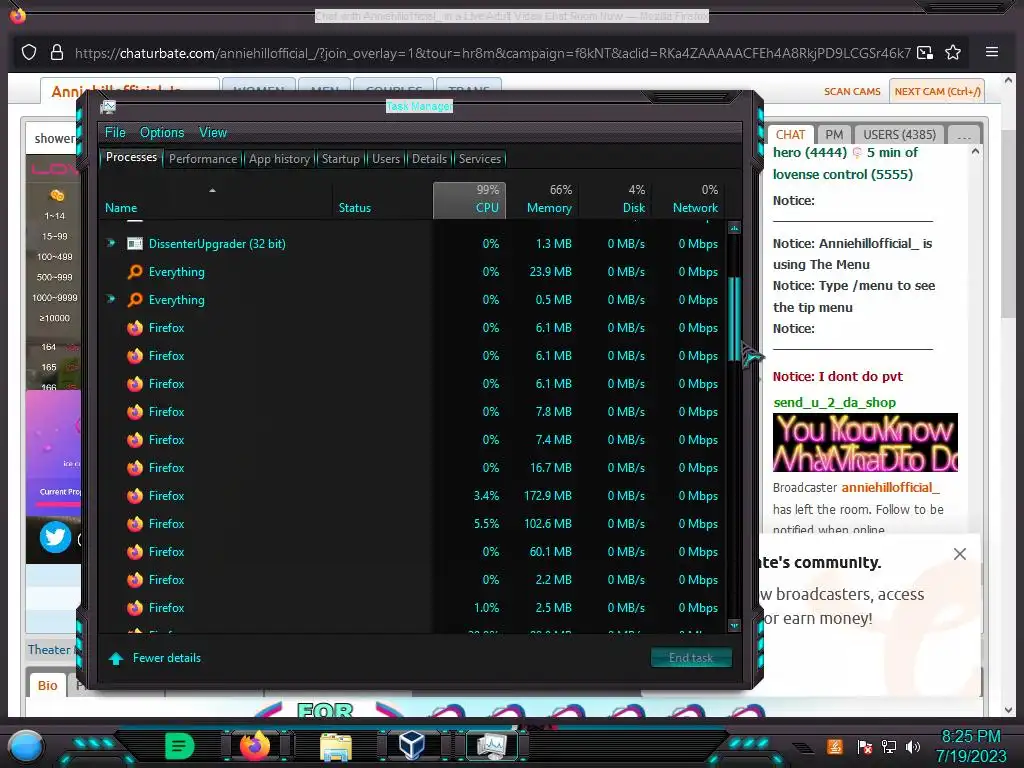
Task: Select the Firefox row with 7.4 MB
Action: [x=415, y=440]
